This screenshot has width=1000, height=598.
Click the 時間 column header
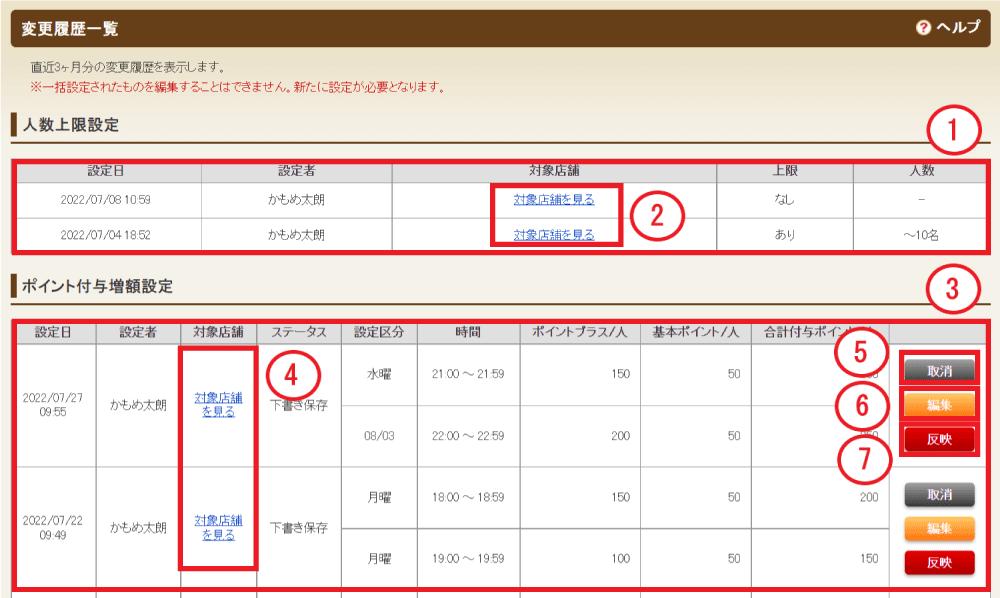(x=468, y=332)
